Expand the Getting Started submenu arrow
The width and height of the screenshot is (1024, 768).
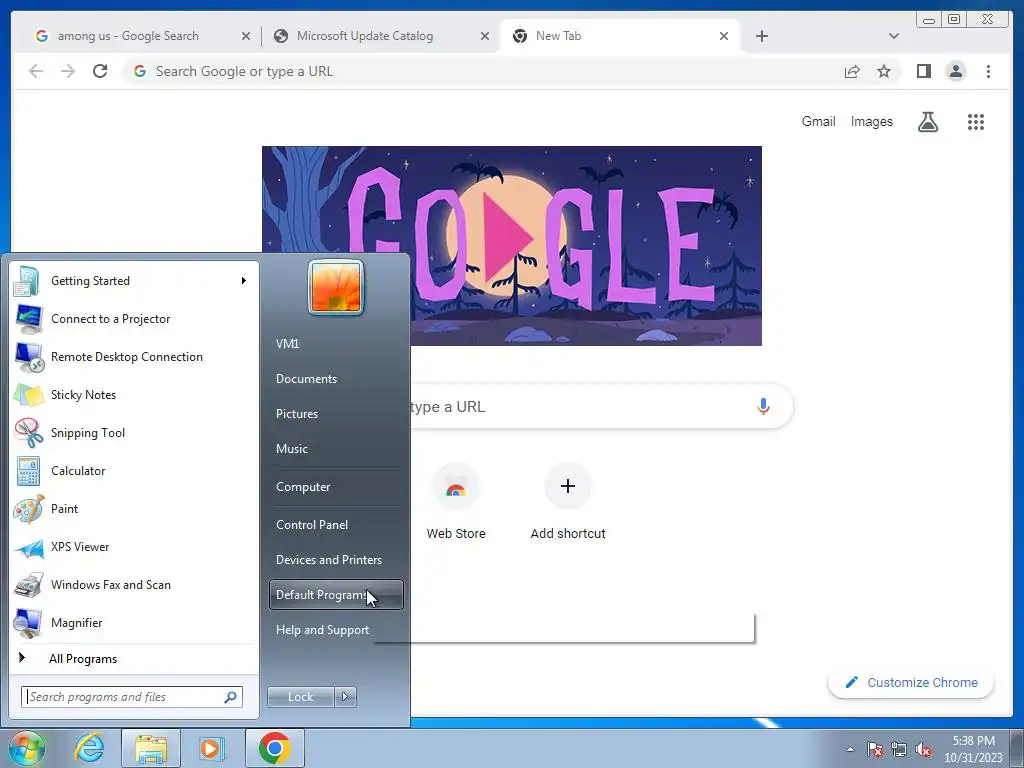click(x=244, y=281)
